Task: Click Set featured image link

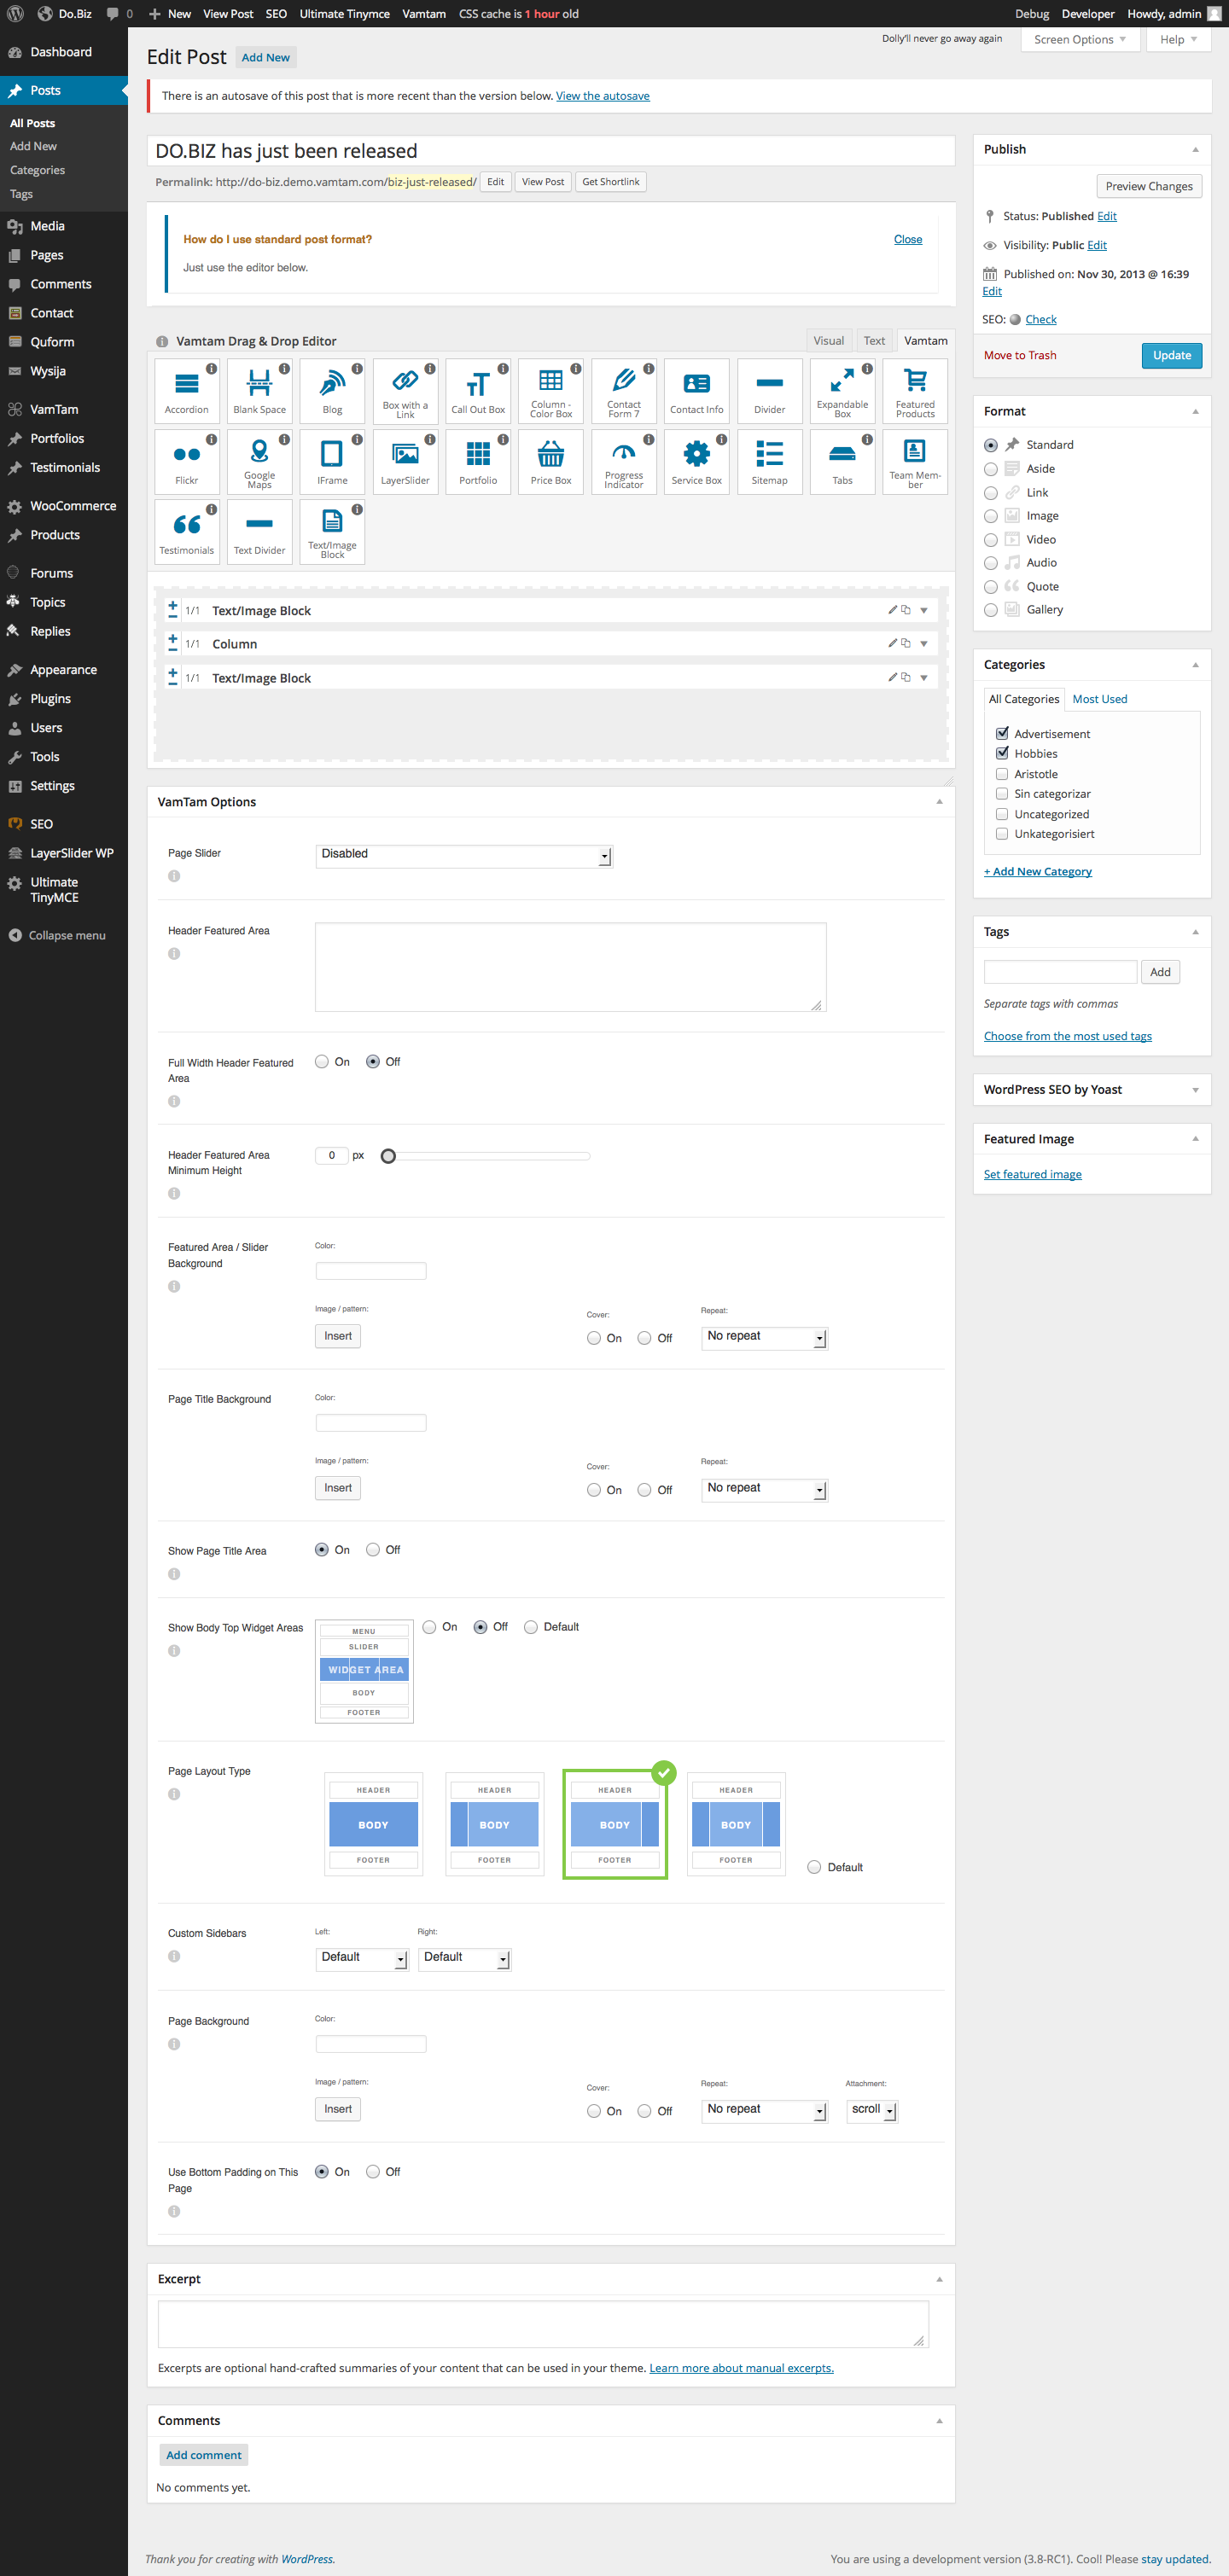Action: click(x=1033, y=1174)
